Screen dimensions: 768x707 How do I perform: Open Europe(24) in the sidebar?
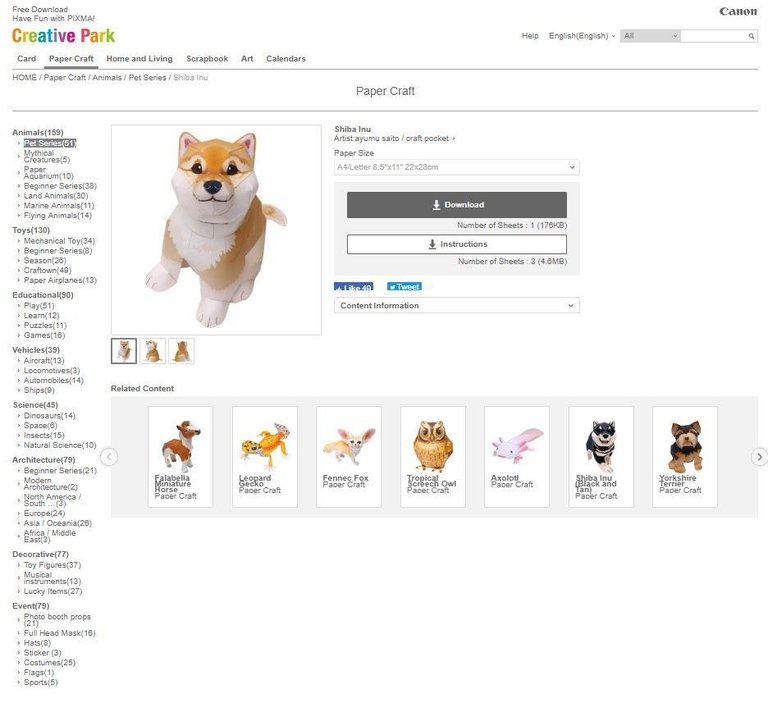(44, 513)
